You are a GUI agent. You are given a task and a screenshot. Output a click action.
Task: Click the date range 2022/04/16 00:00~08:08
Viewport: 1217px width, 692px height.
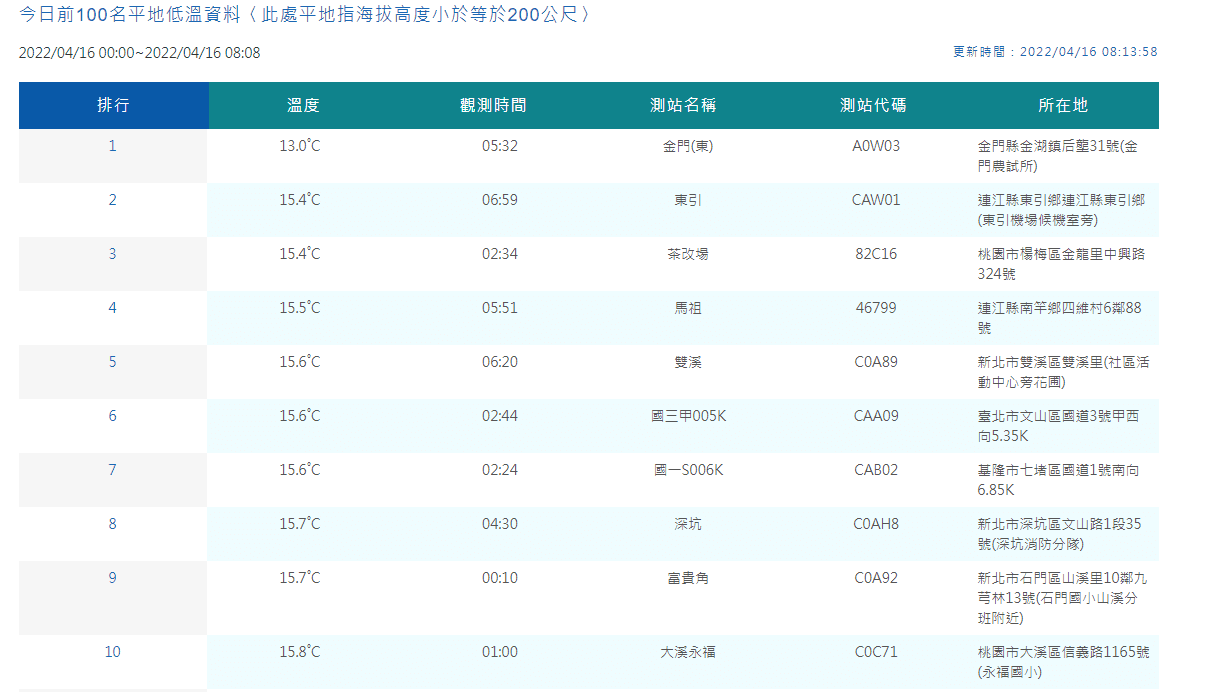pos(139,52)
